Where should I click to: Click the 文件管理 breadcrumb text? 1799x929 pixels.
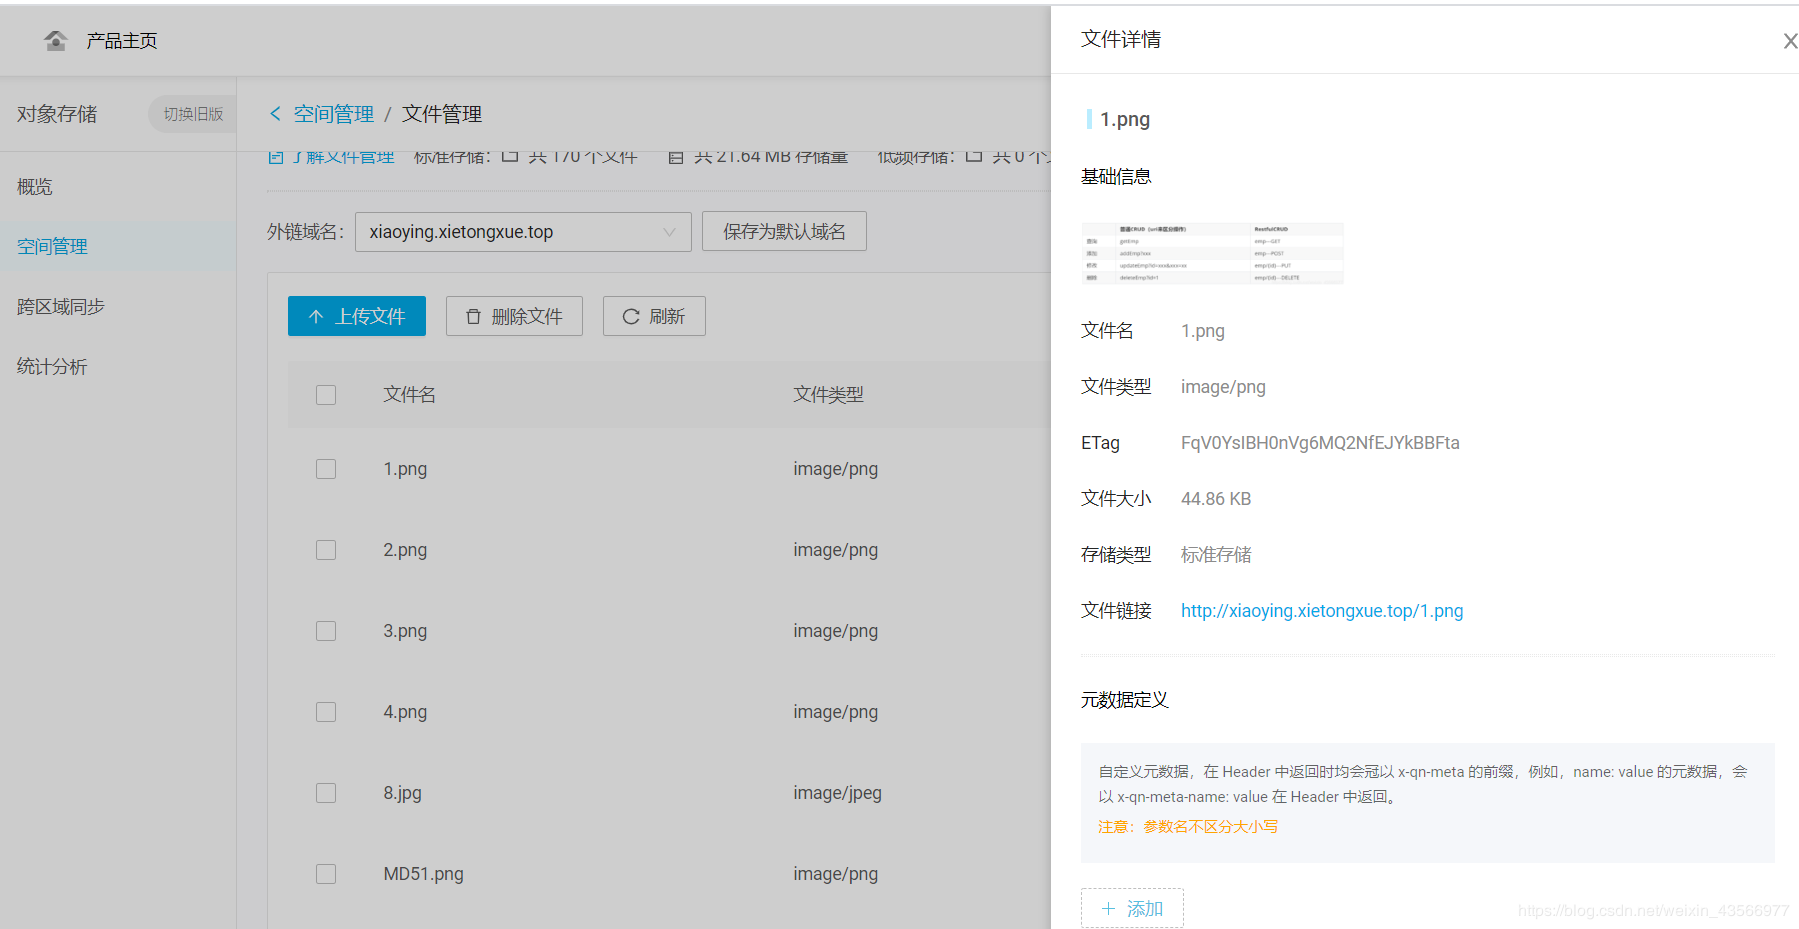coord(442,114)
